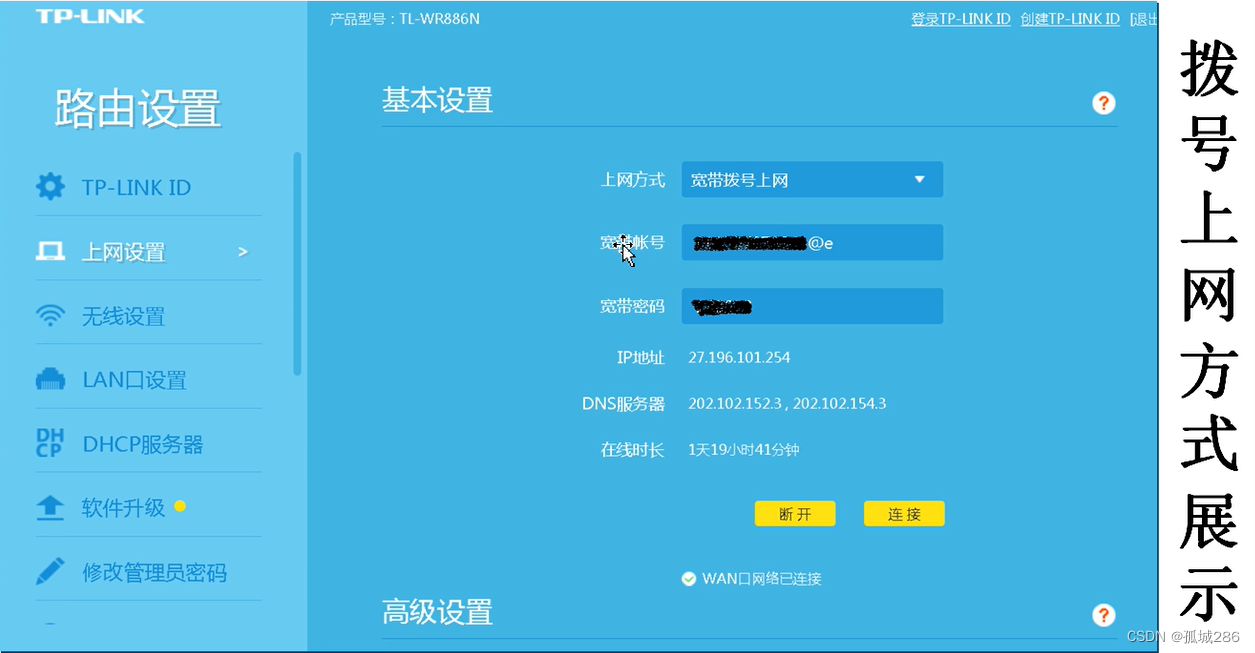Open help for 高级设置 section
Screen dimensions: 1255x653
tap(1103, 615)
